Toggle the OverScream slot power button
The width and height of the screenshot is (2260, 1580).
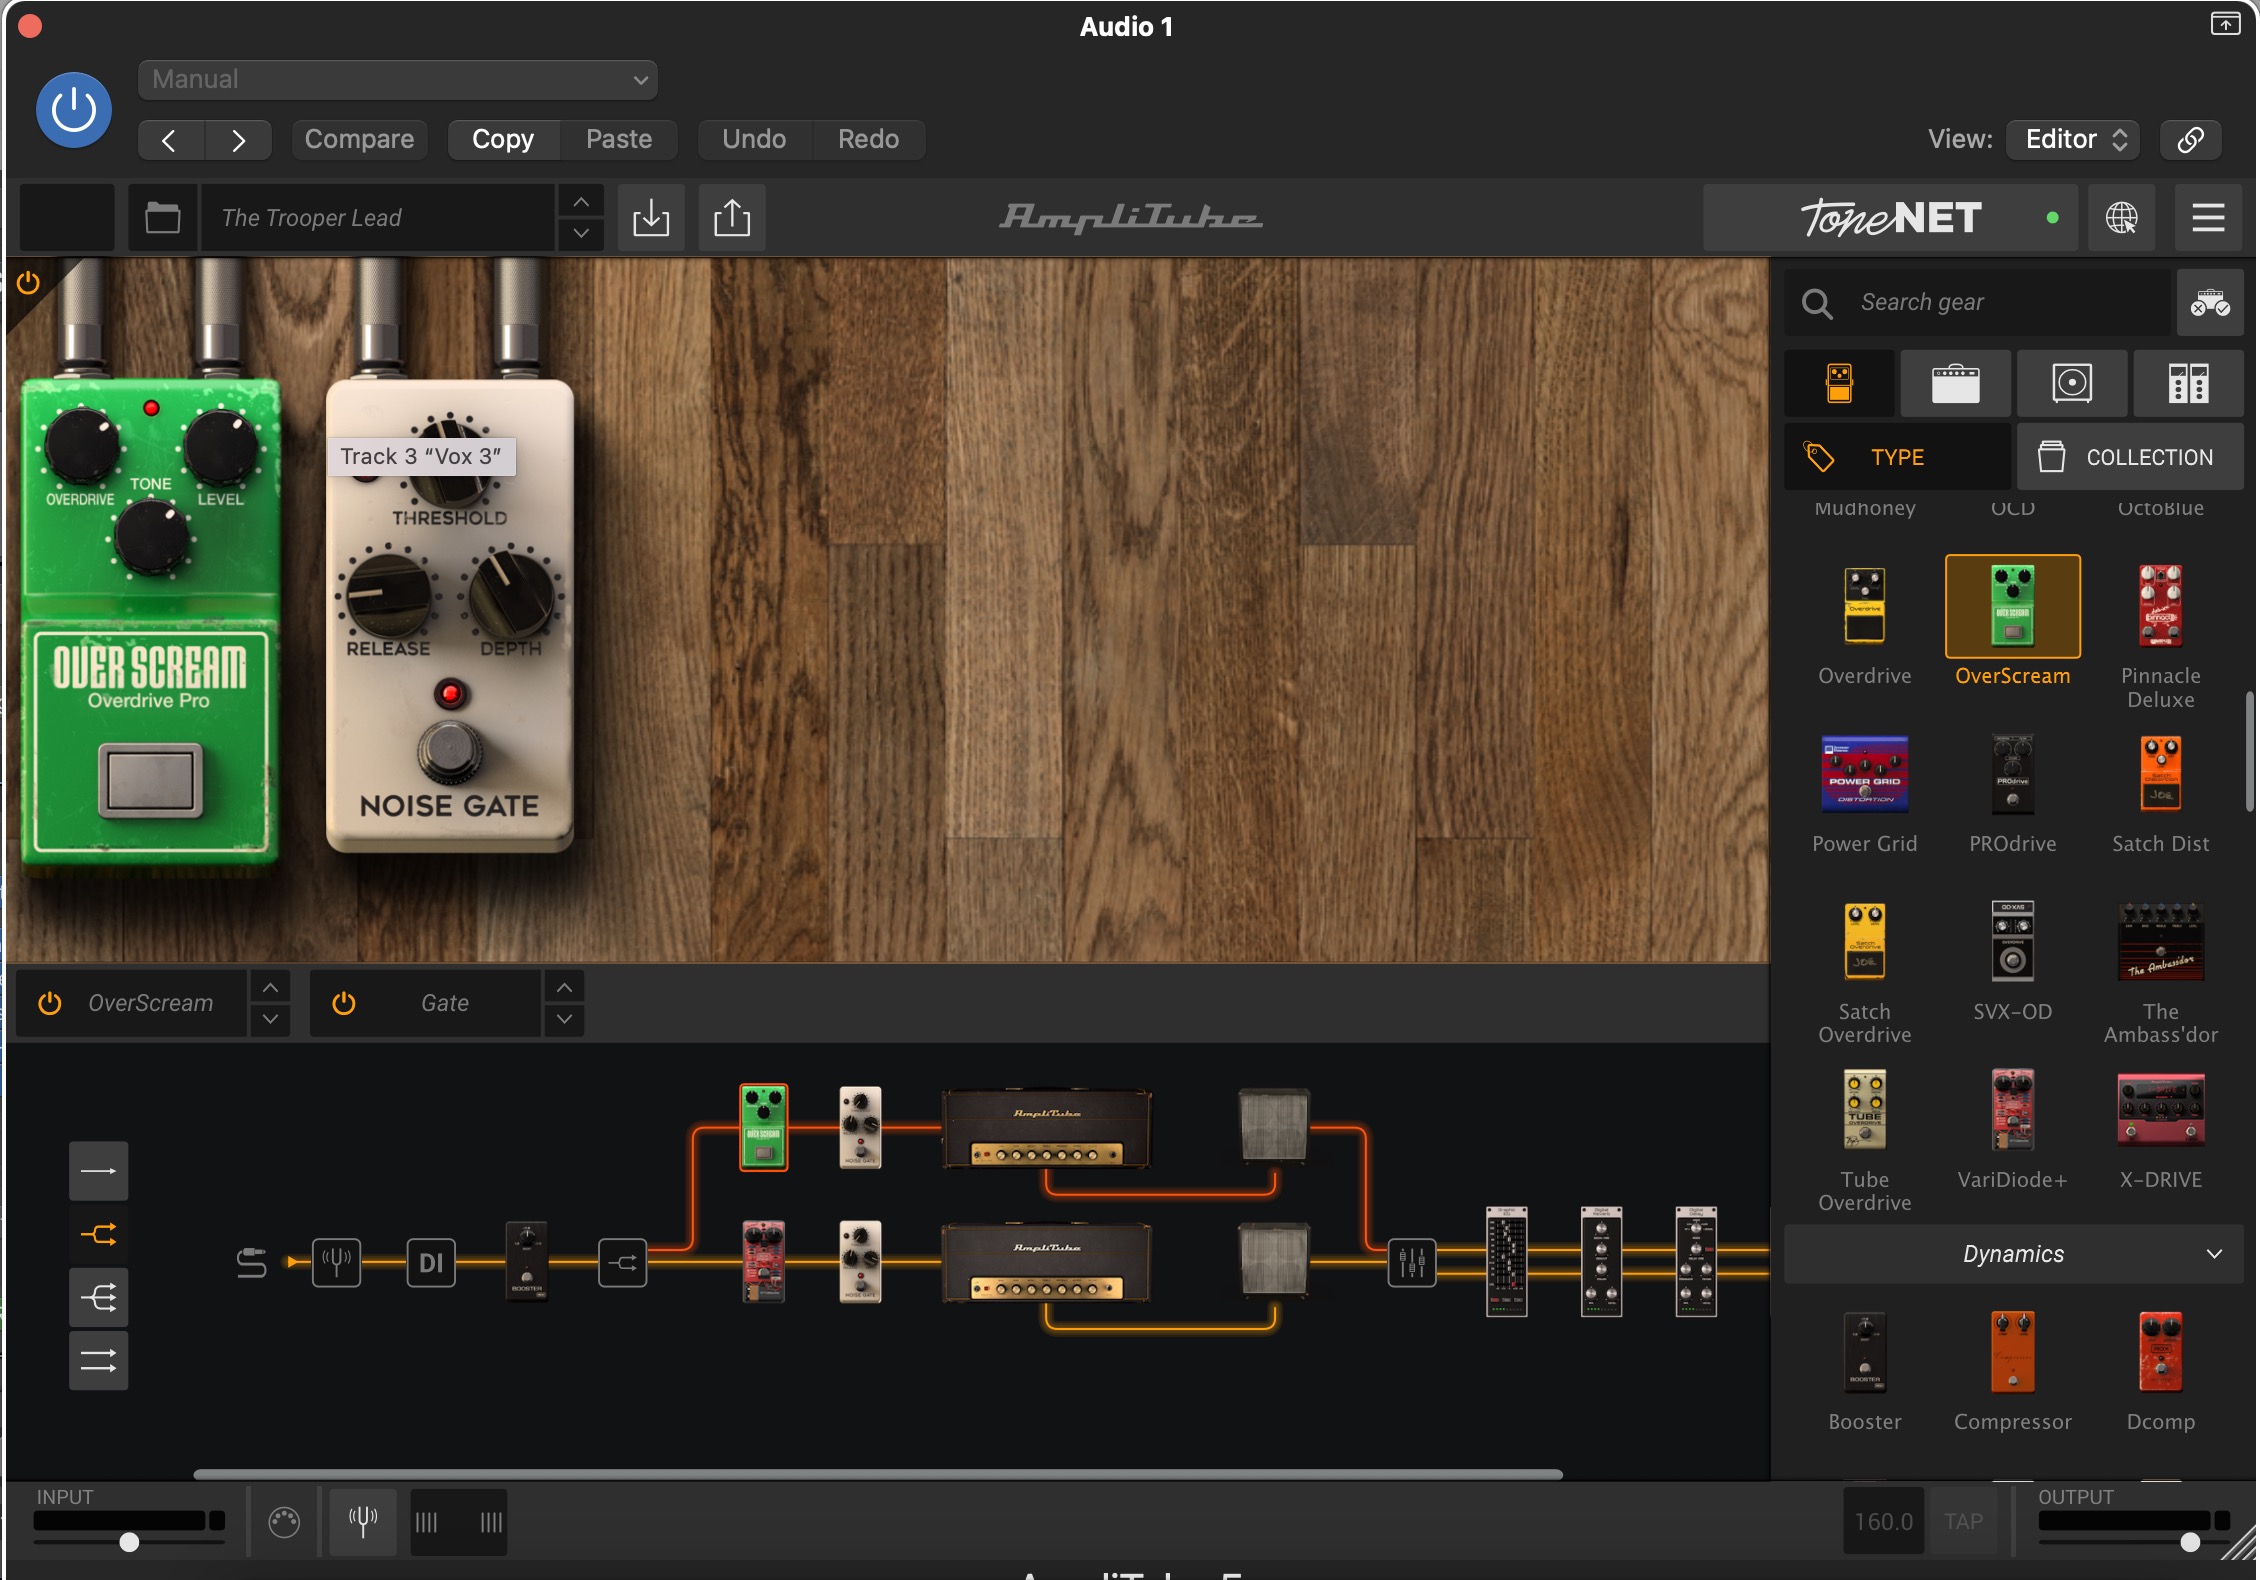pyautogui.click(x=50, y=1003)
